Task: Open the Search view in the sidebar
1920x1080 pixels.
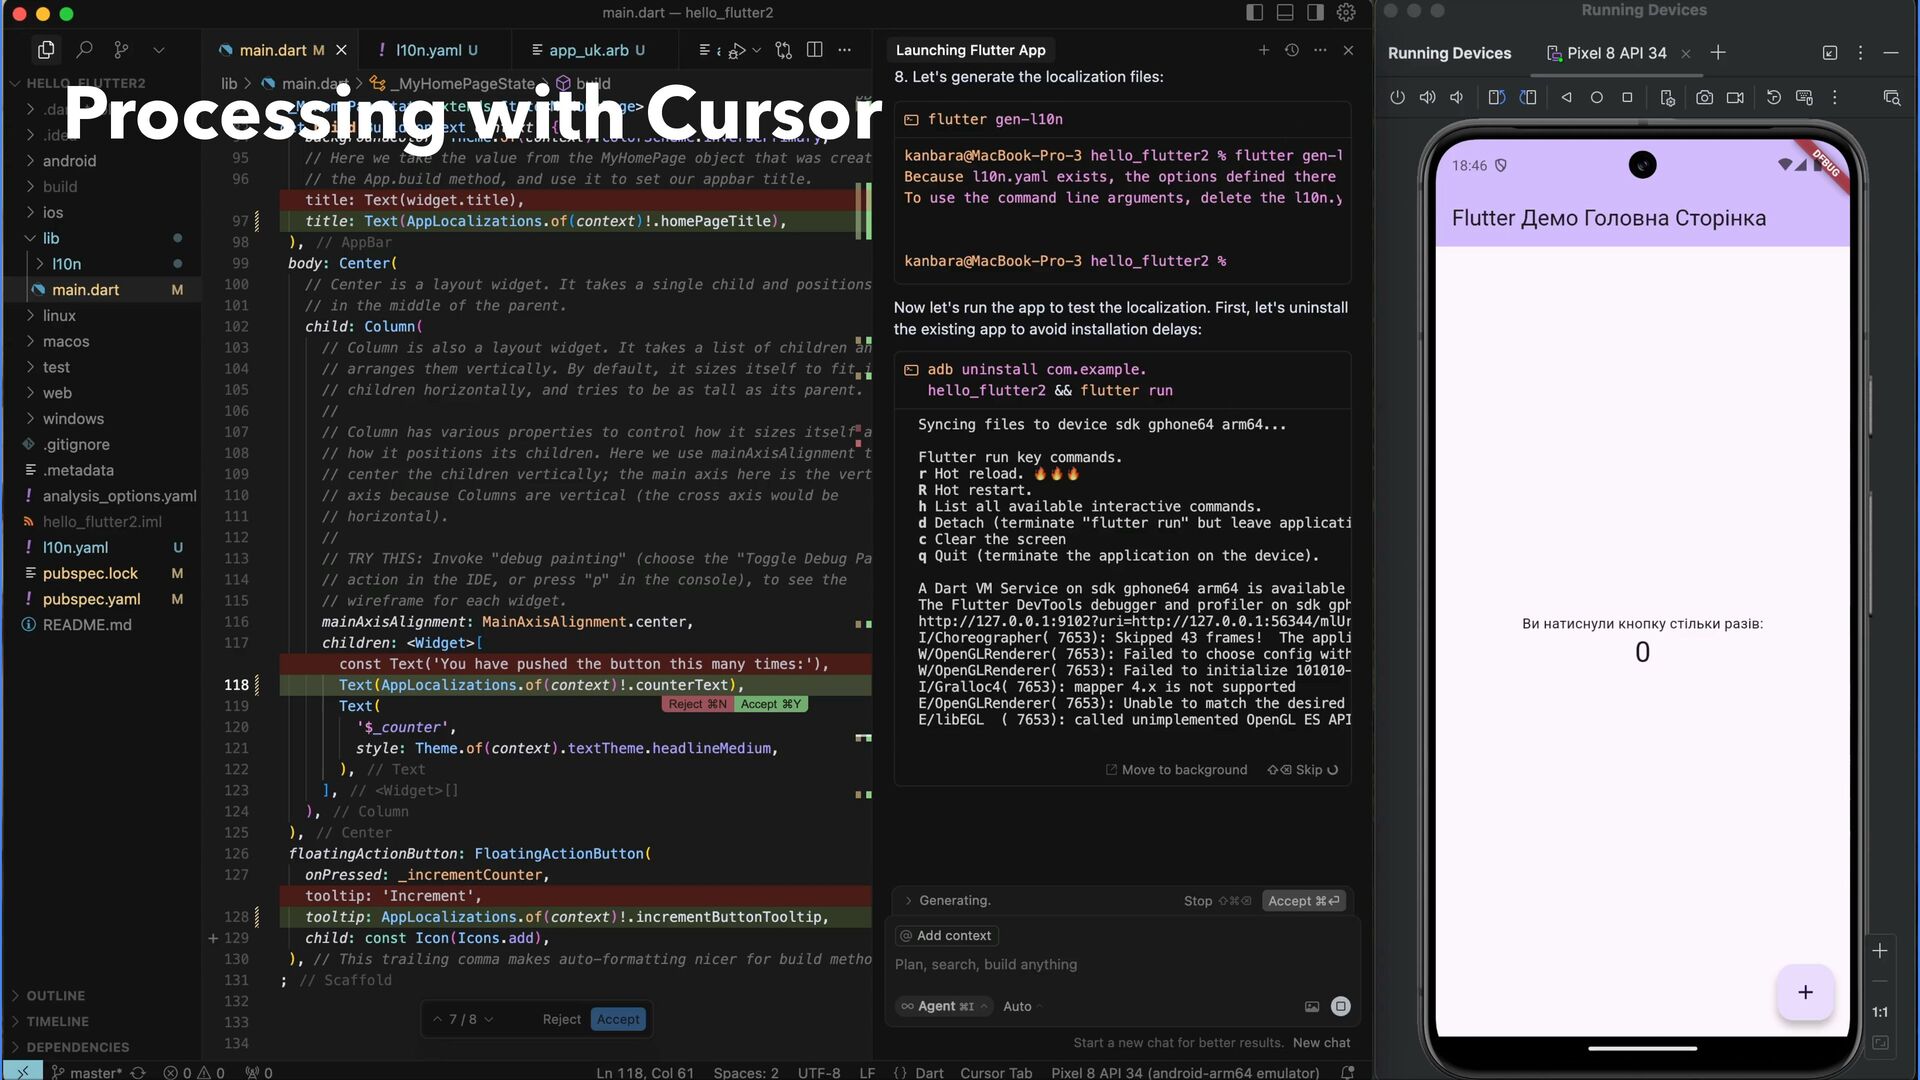Action: pyautogui.click(x=85, y=50)
